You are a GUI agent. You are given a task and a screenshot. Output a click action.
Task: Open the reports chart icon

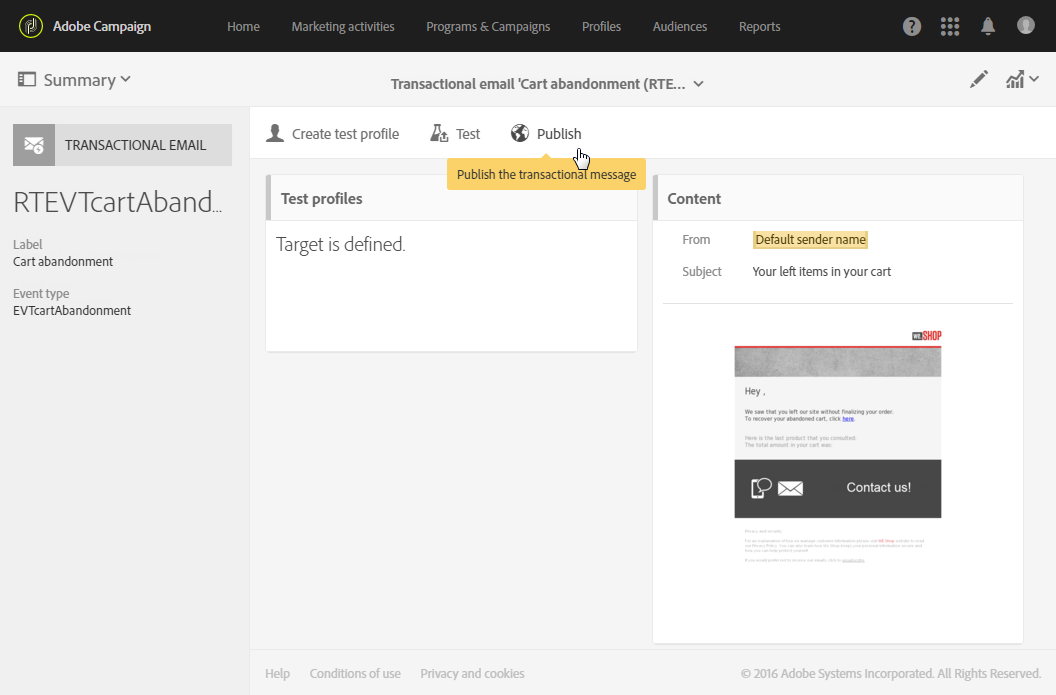coord(1015,79)
